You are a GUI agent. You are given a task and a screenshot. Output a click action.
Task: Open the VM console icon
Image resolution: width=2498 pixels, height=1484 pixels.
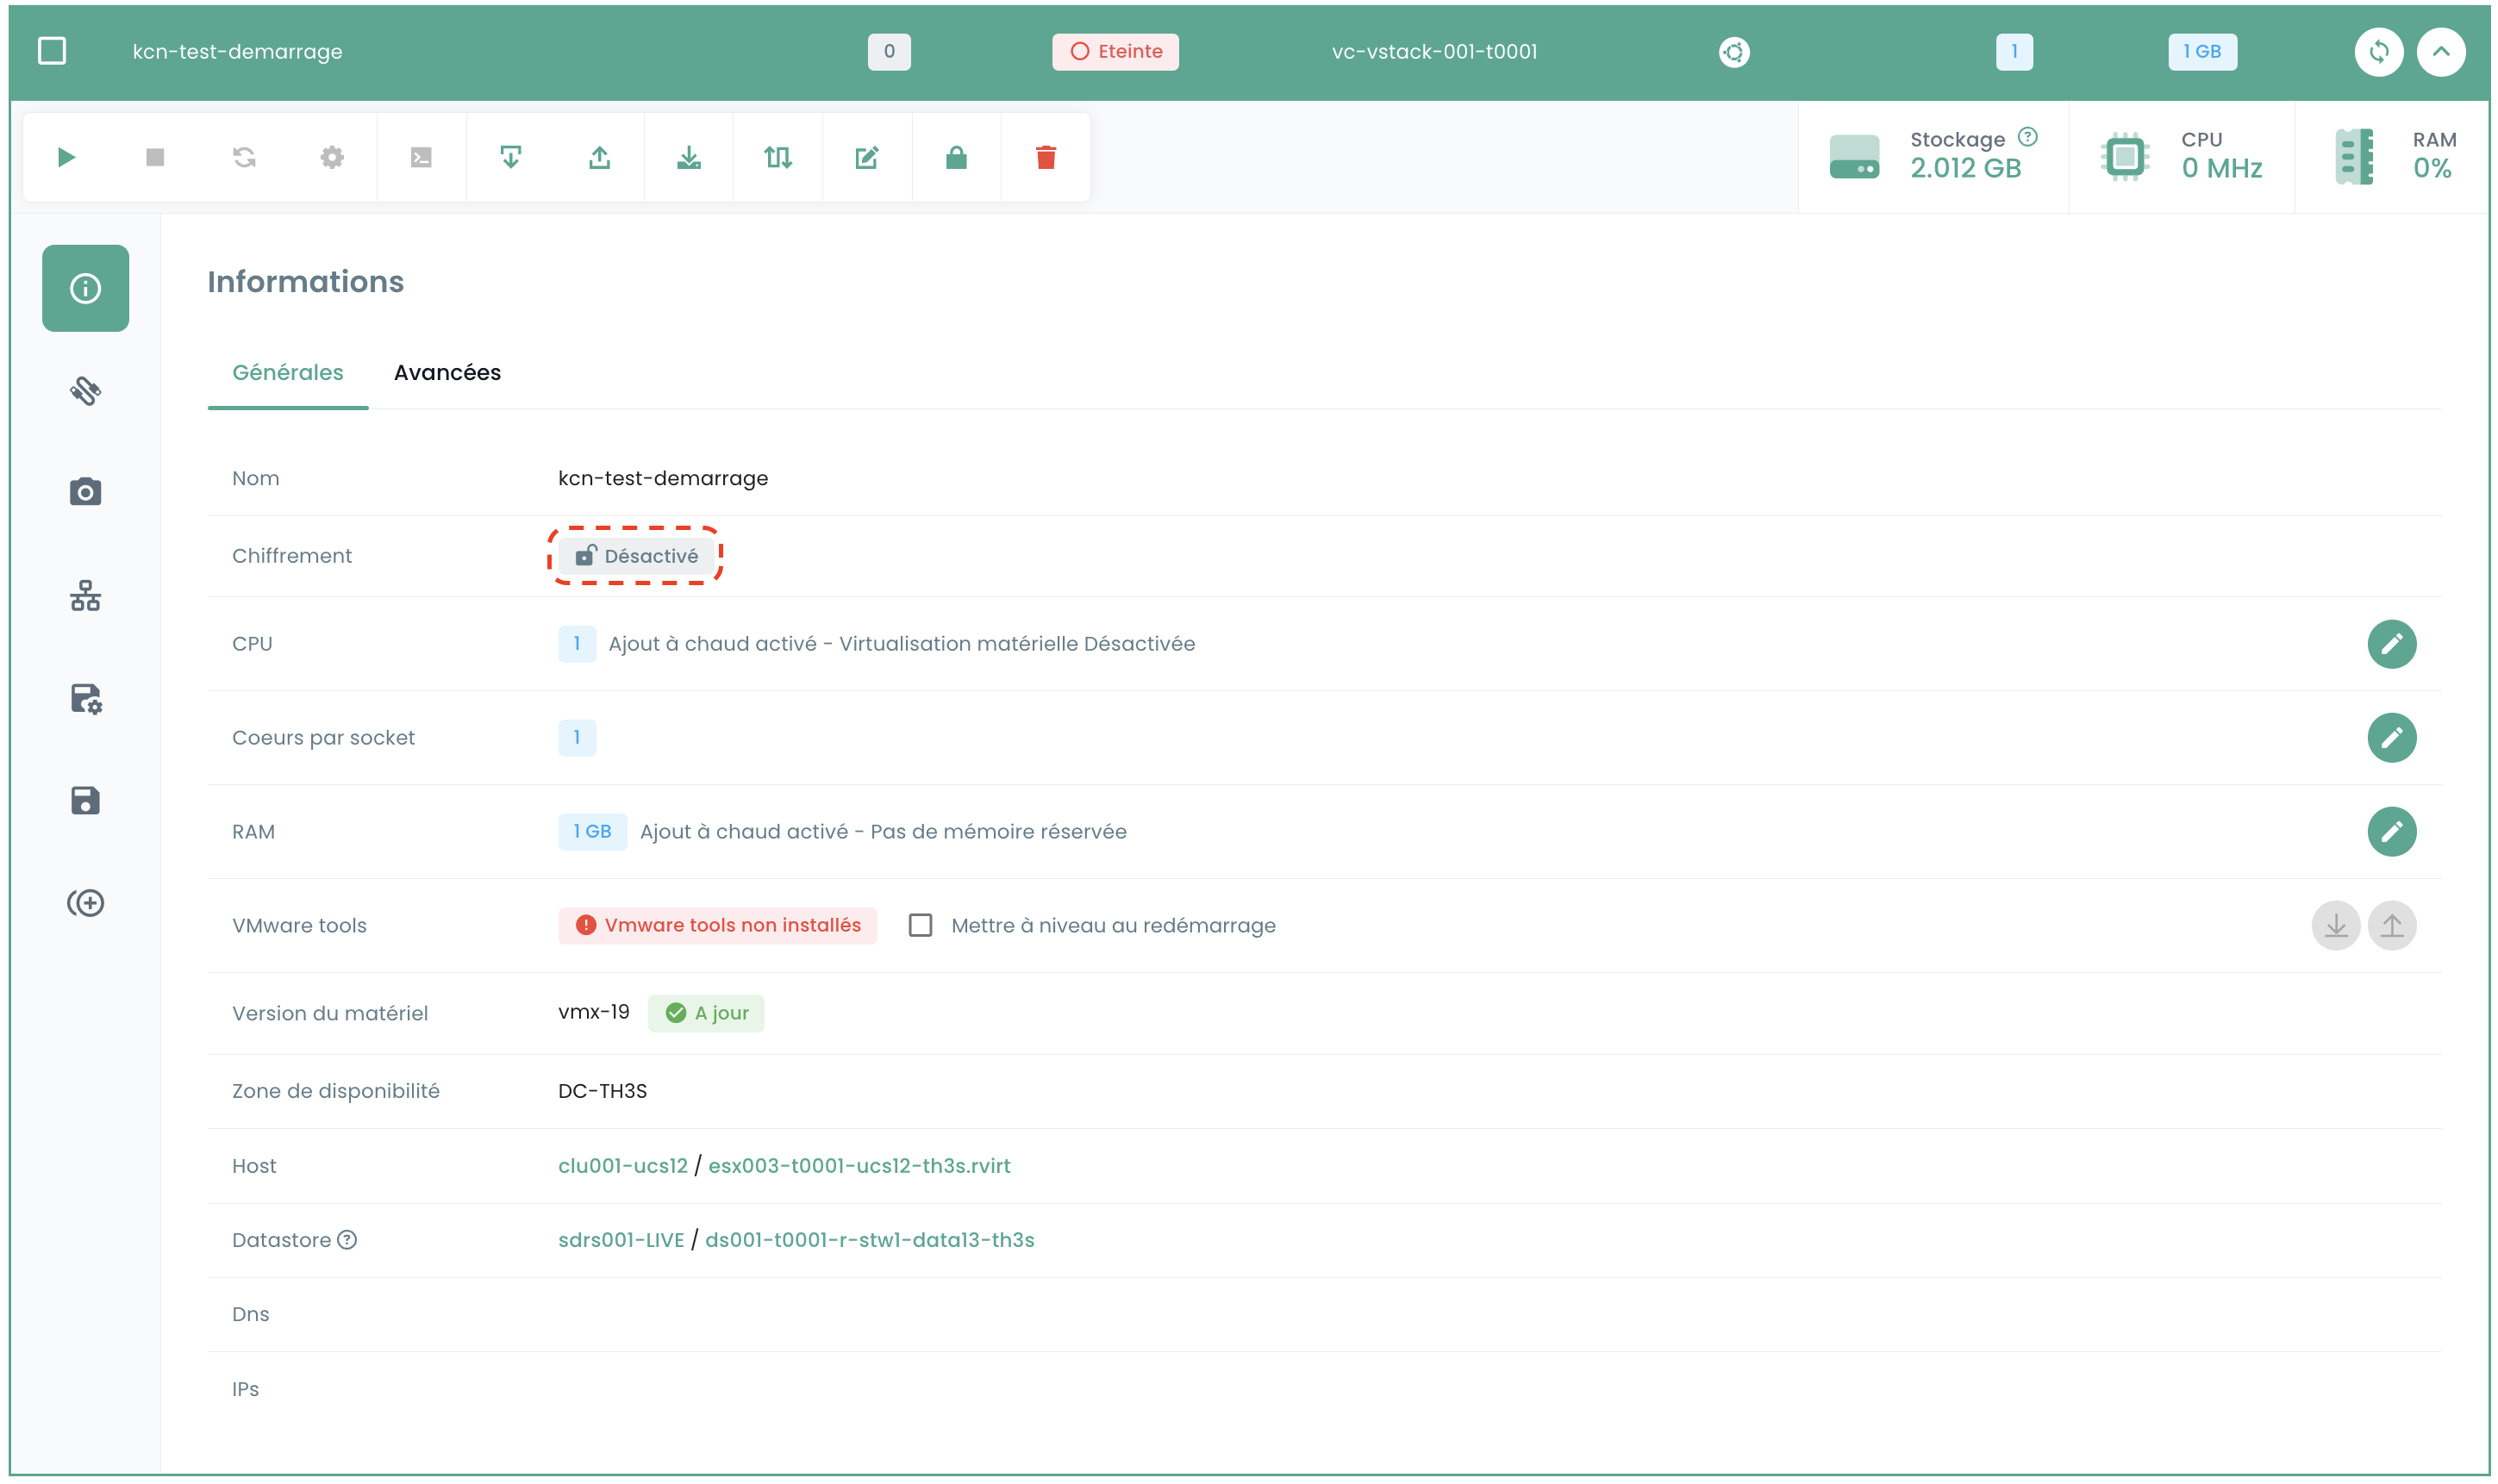tap(421, 157)
